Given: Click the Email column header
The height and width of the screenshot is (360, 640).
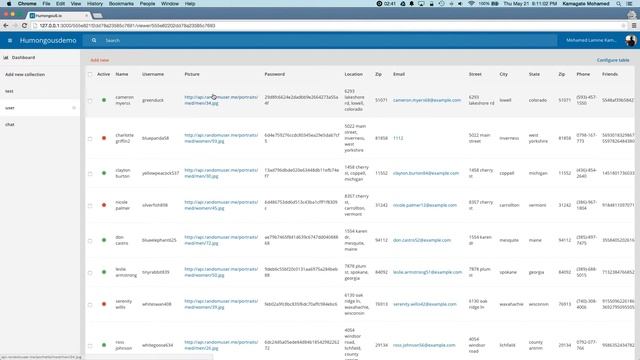Looking at the screenshot, I should (399, 74).
